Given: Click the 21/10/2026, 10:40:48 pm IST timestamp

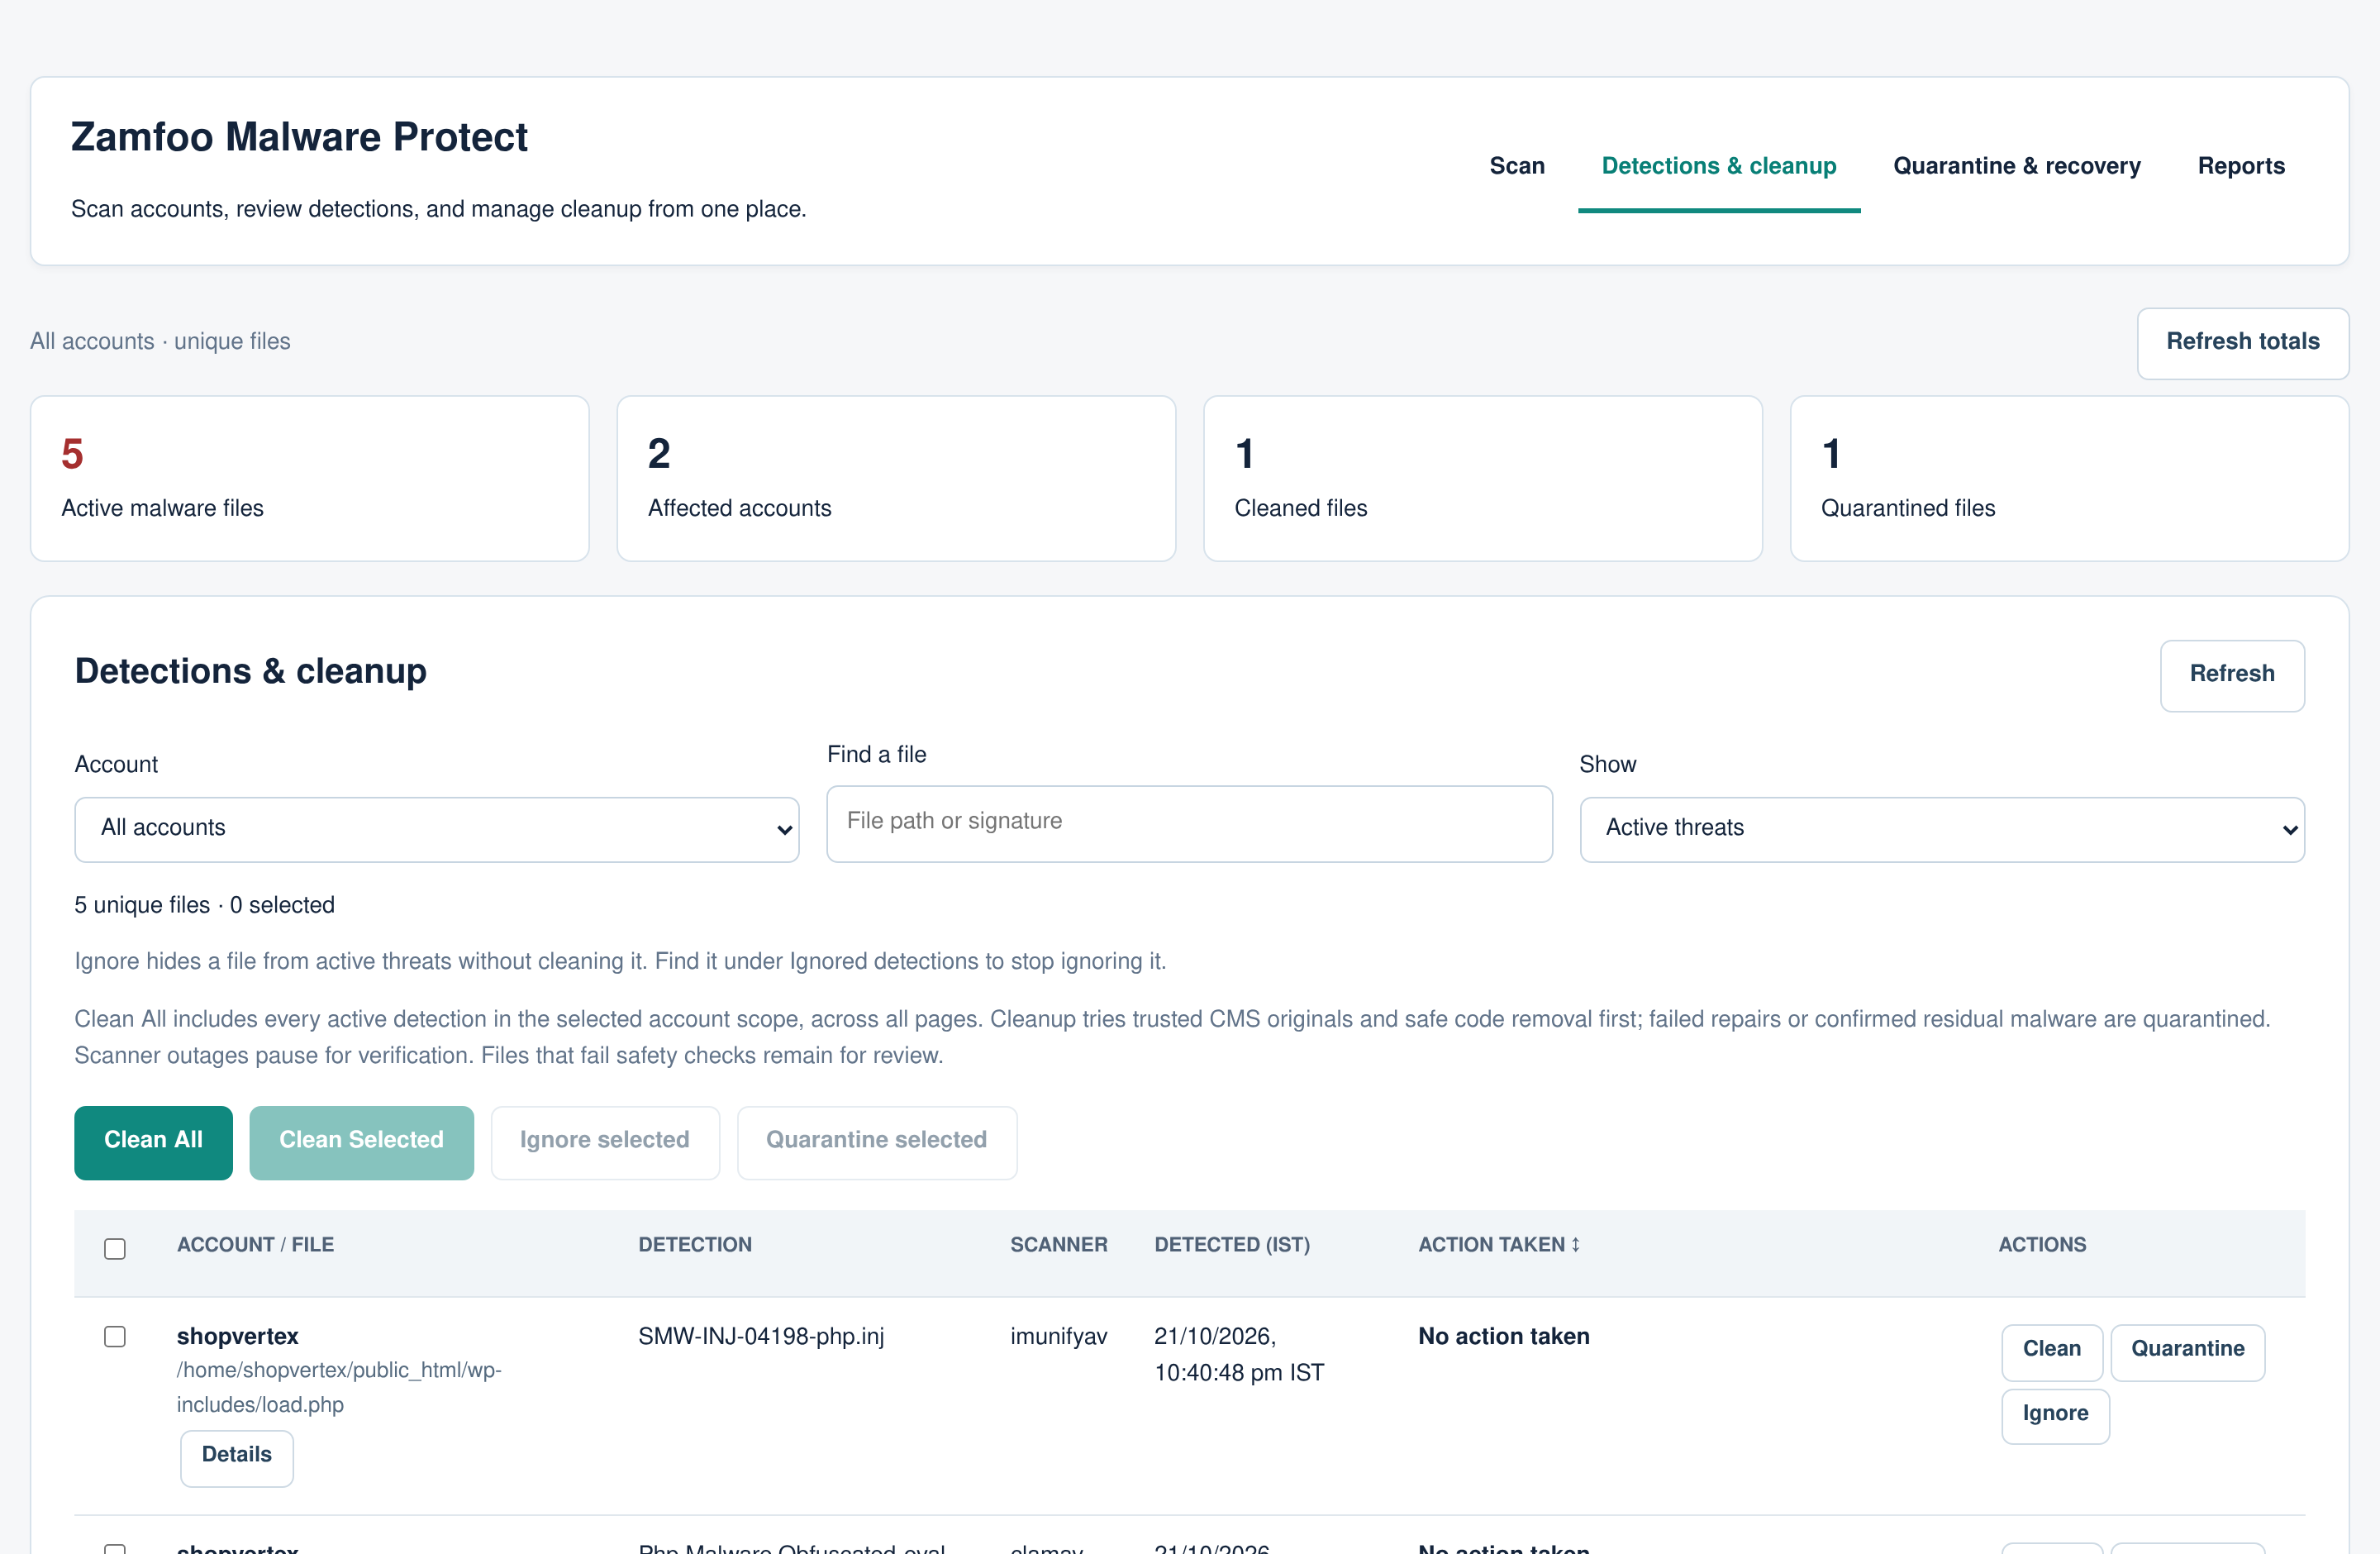Looking at the screenshot, I should (x=1239, y=1354).
